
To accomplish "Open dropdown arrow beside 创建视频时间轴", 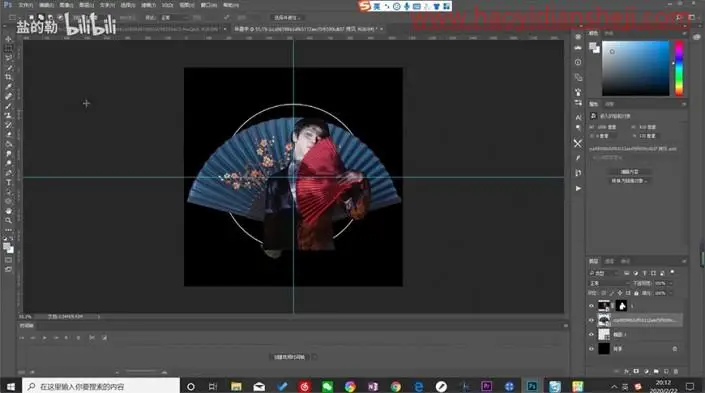I will tap(314, 357).
